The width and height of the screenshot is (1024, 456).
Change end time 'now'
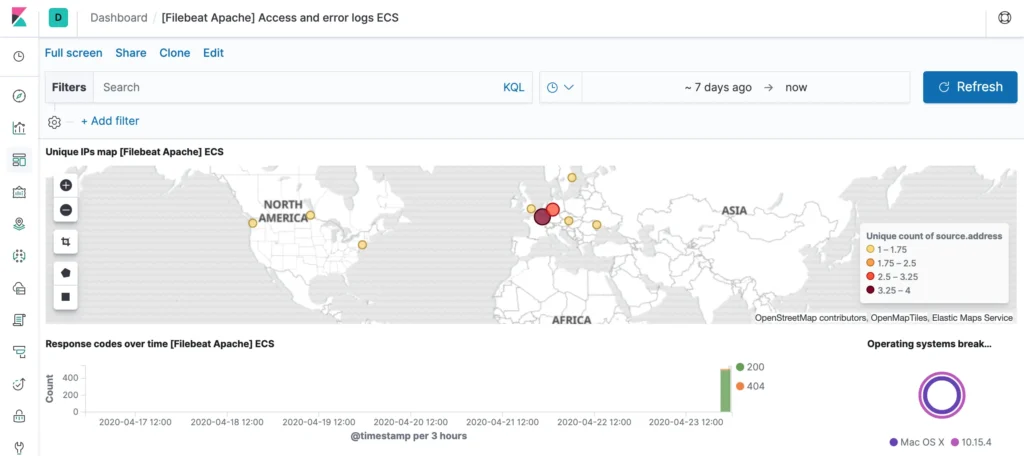pos(796,87)
